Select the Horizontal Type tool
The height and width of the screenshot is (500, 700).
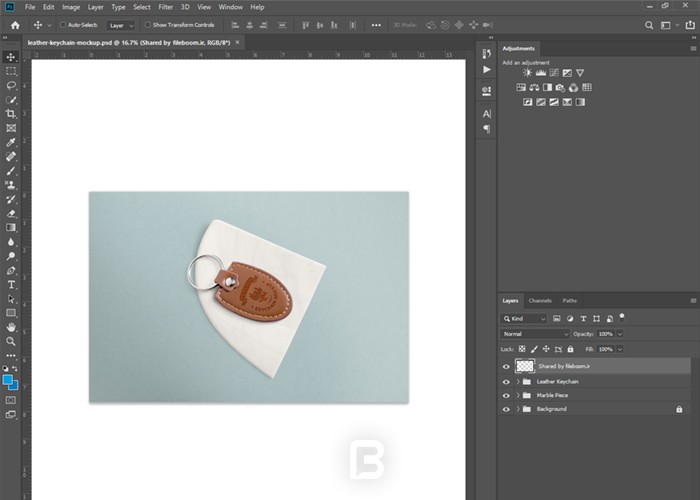pyautogui.click(x=11, y=285)
